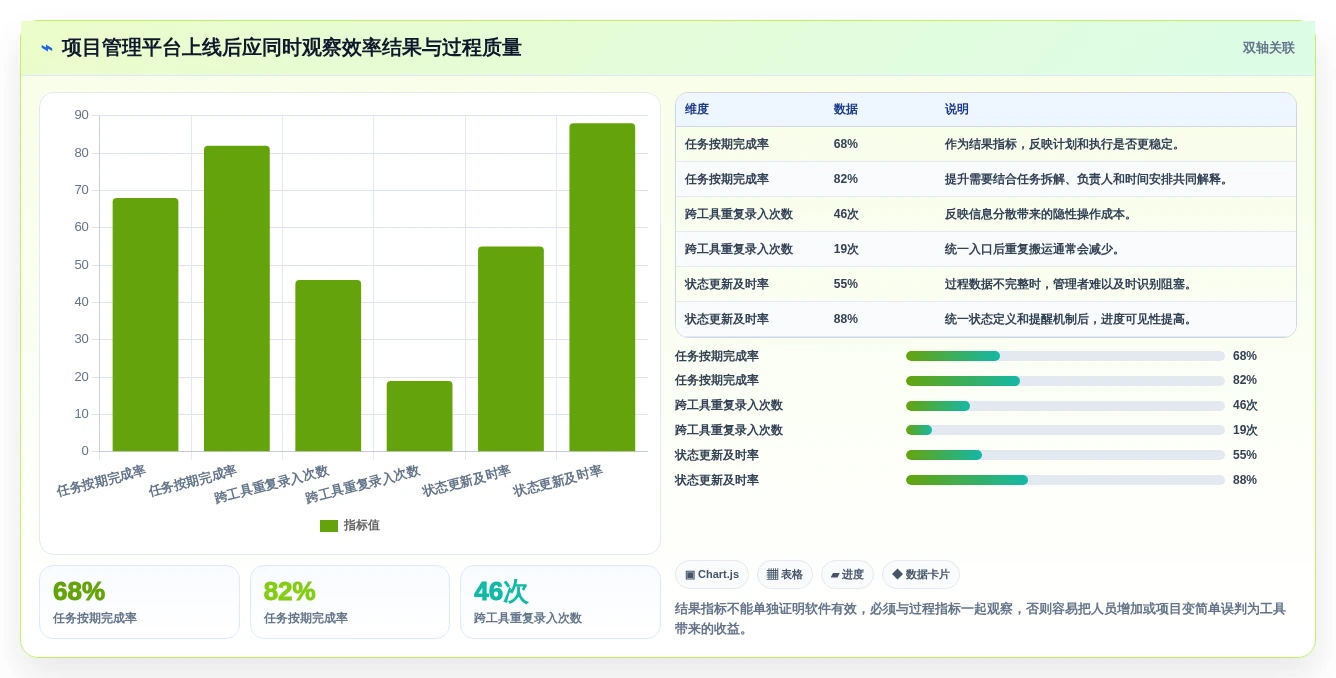The width and height of the screenshot is (1336, 678).
Task: Click the 88% table cell
Action: click(846, 320)
